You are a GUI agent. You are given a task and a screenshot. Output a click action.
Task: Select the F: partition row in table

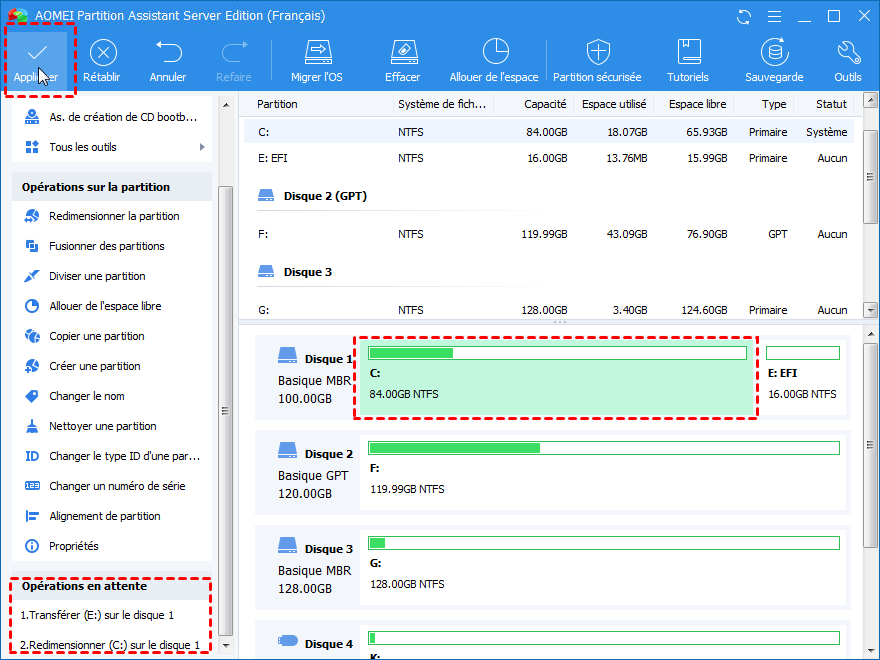click(550, 234)
